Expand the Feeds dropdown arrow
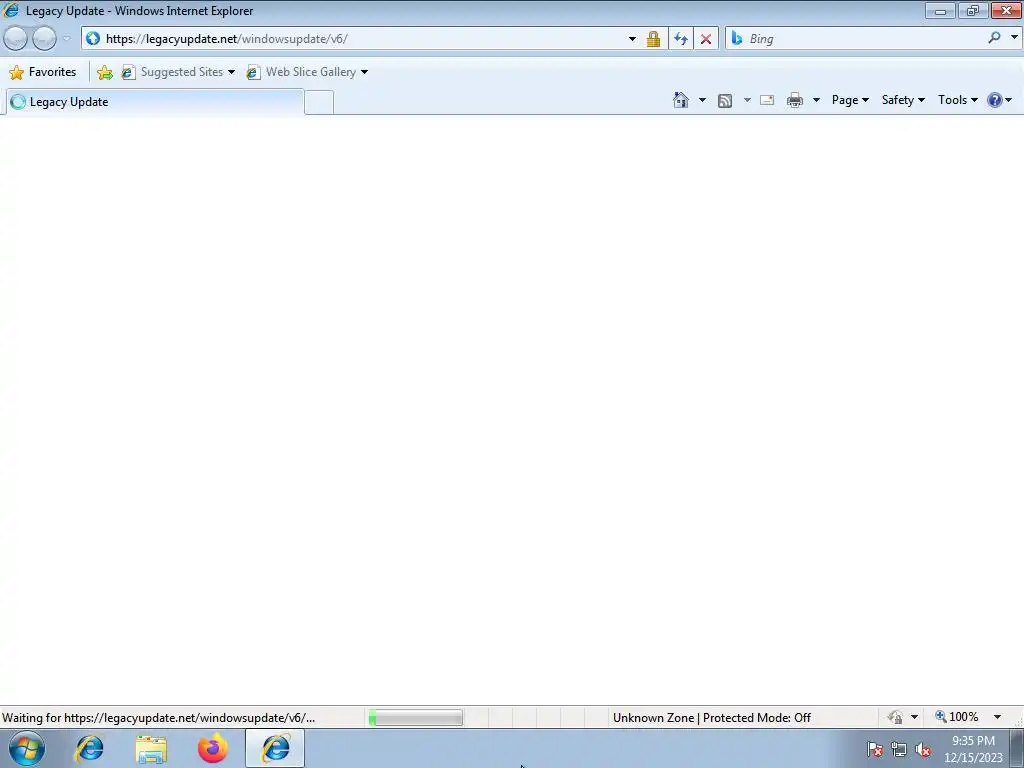1024x768 pixels. [747, 100]
